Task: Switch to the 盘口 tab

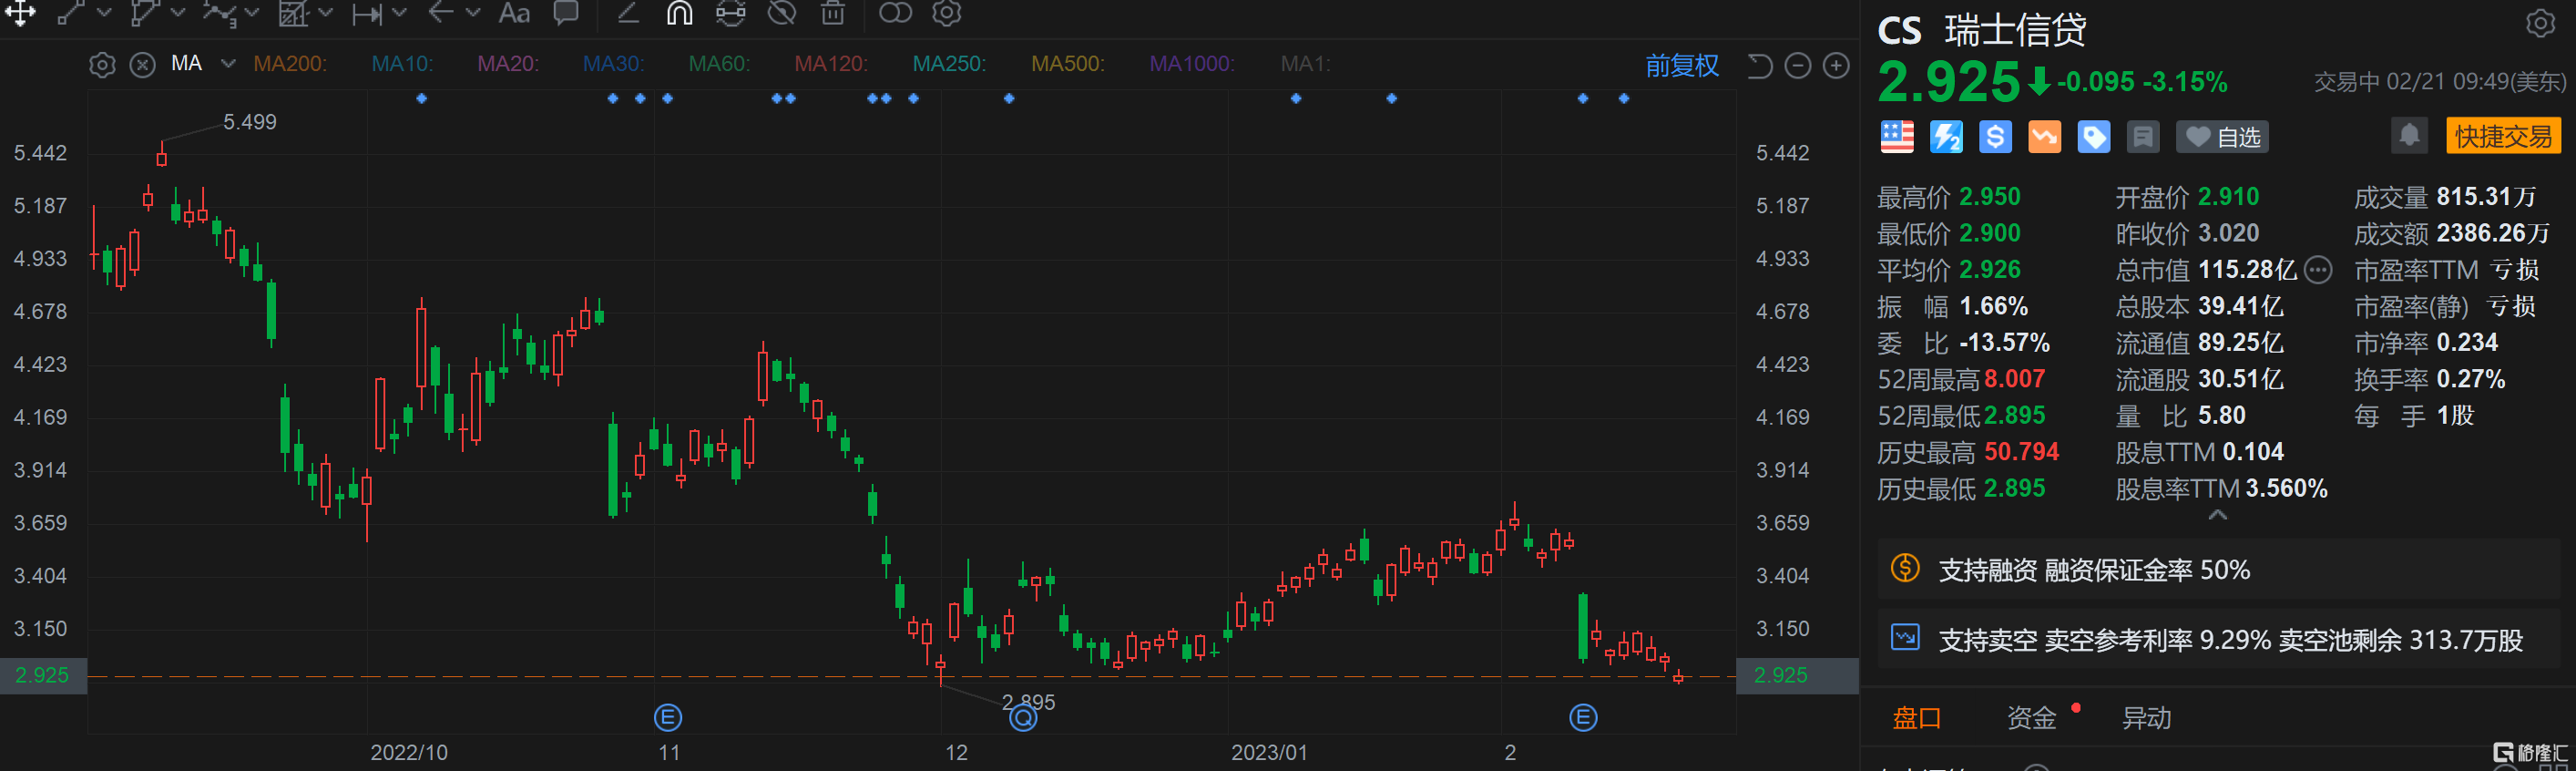Action: coord(1916,718)
